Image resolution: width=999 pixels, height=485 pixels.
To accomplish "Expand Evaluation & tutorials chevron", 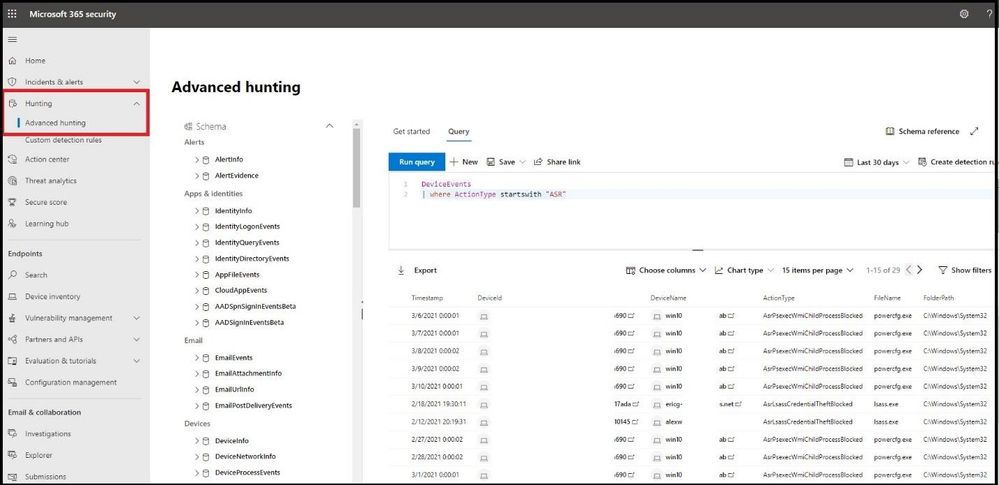I will (136, 361).
